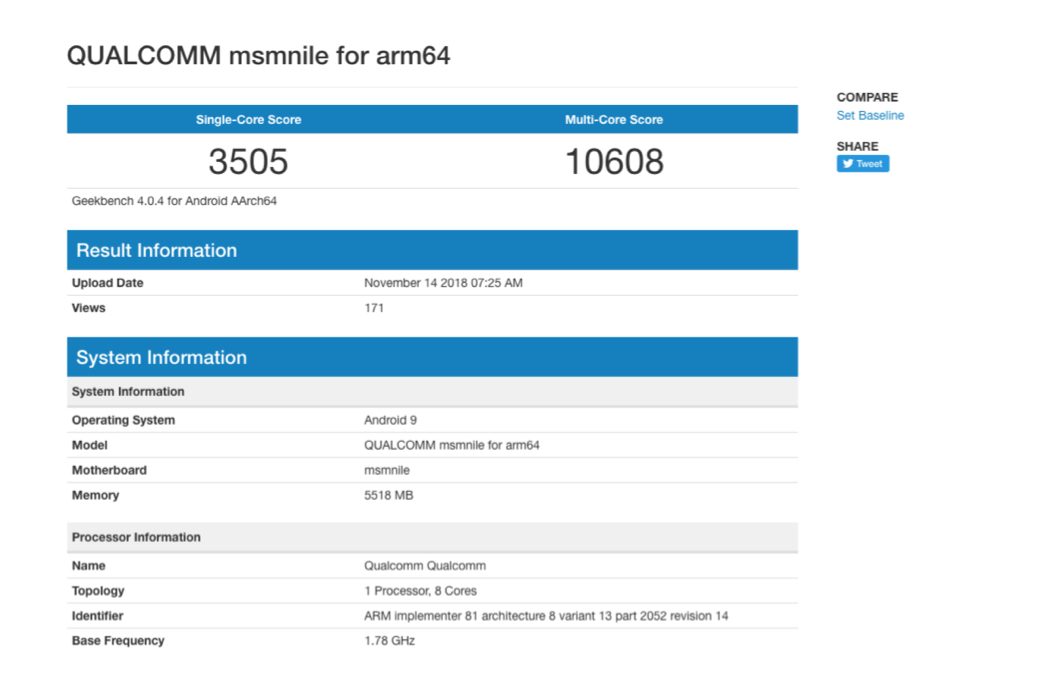Click the ARM implementer Identifier value
Viewport: 1044px width, 673px height.
click(x=546, y=616)
